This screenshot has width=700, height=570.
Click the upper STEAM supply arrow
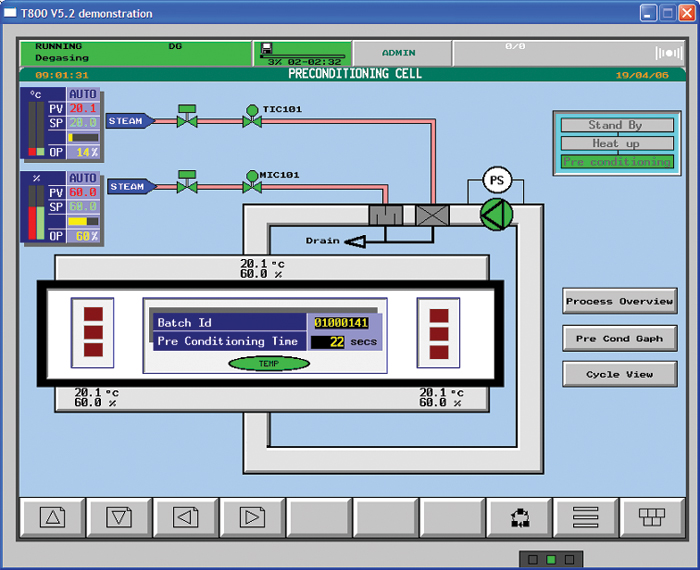tap(130, 121)
